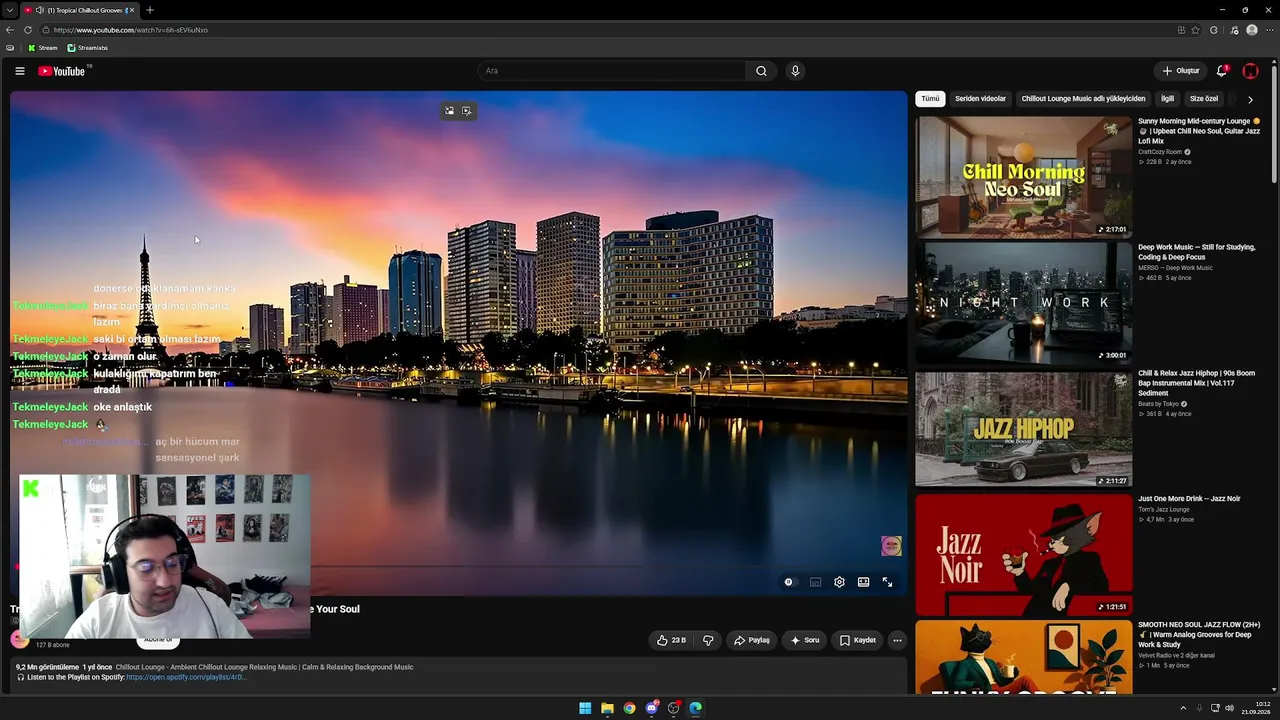Expand the Oluştur create menu
1280x720 pixels.
[x=1180, y=71]
